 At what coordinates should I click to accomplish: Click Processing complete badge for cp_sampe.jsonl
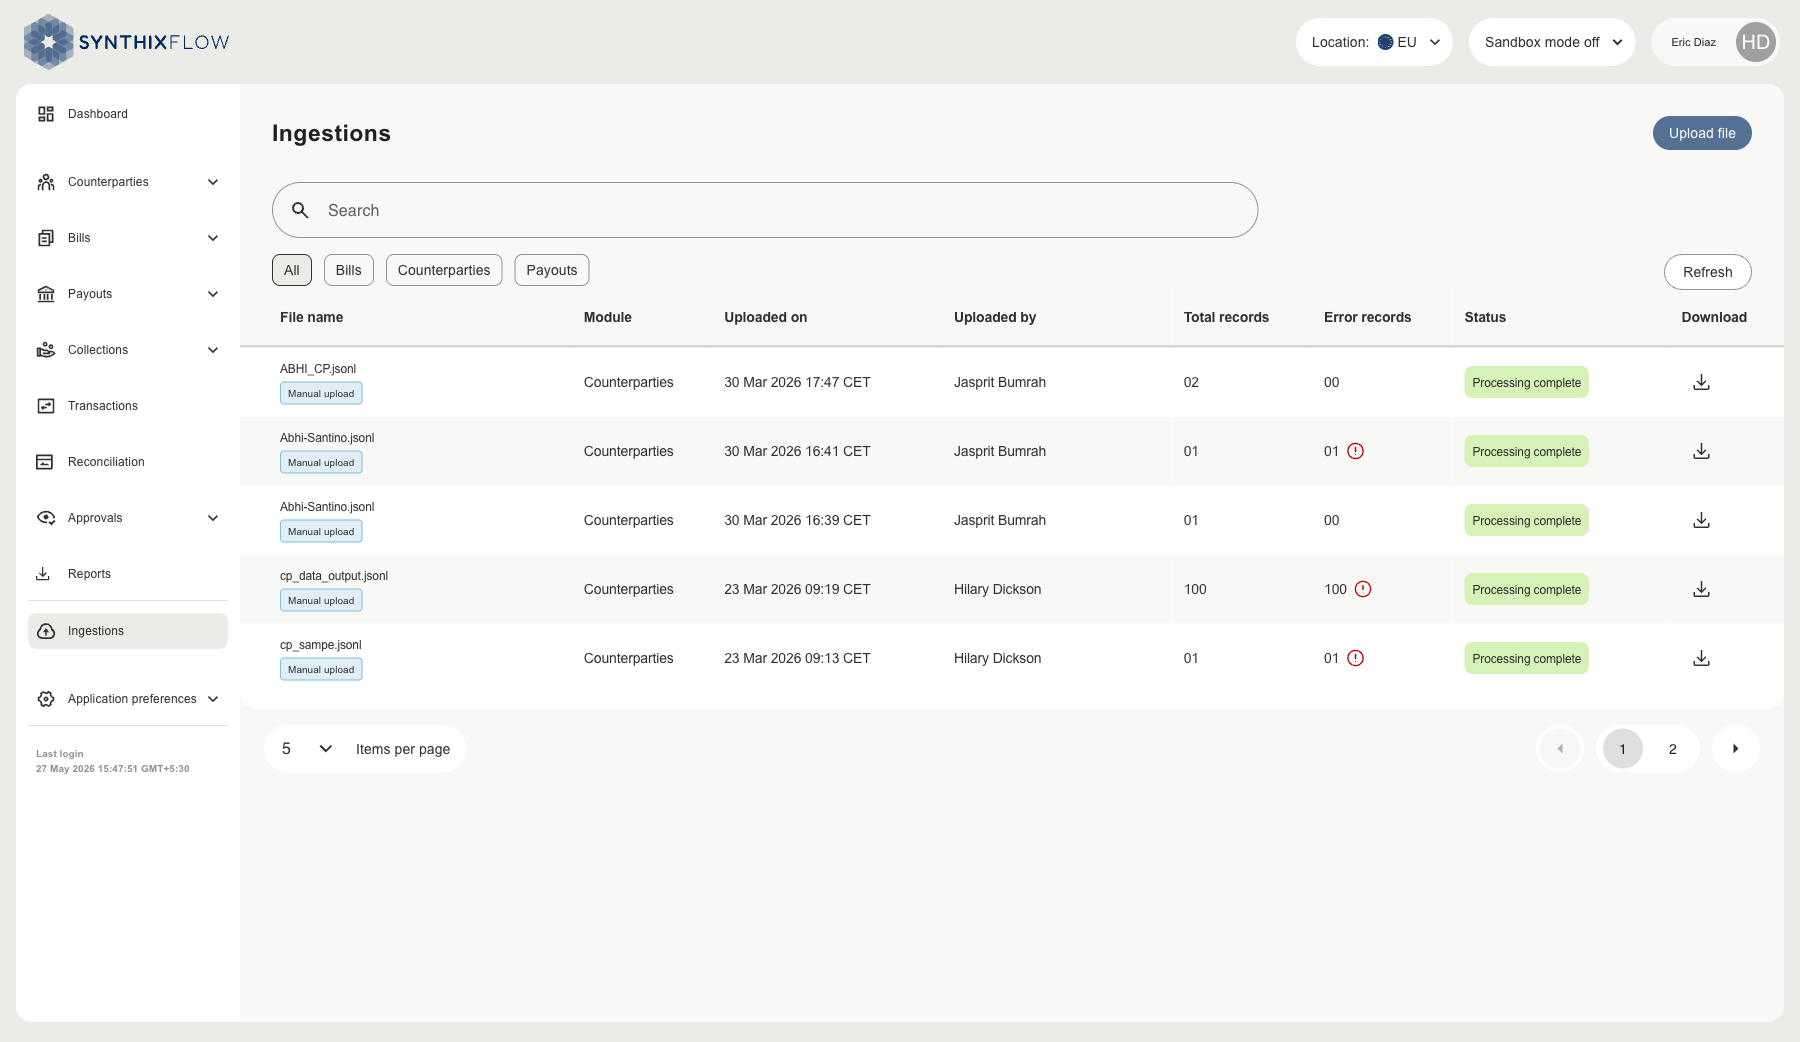tap(1527, 658)
